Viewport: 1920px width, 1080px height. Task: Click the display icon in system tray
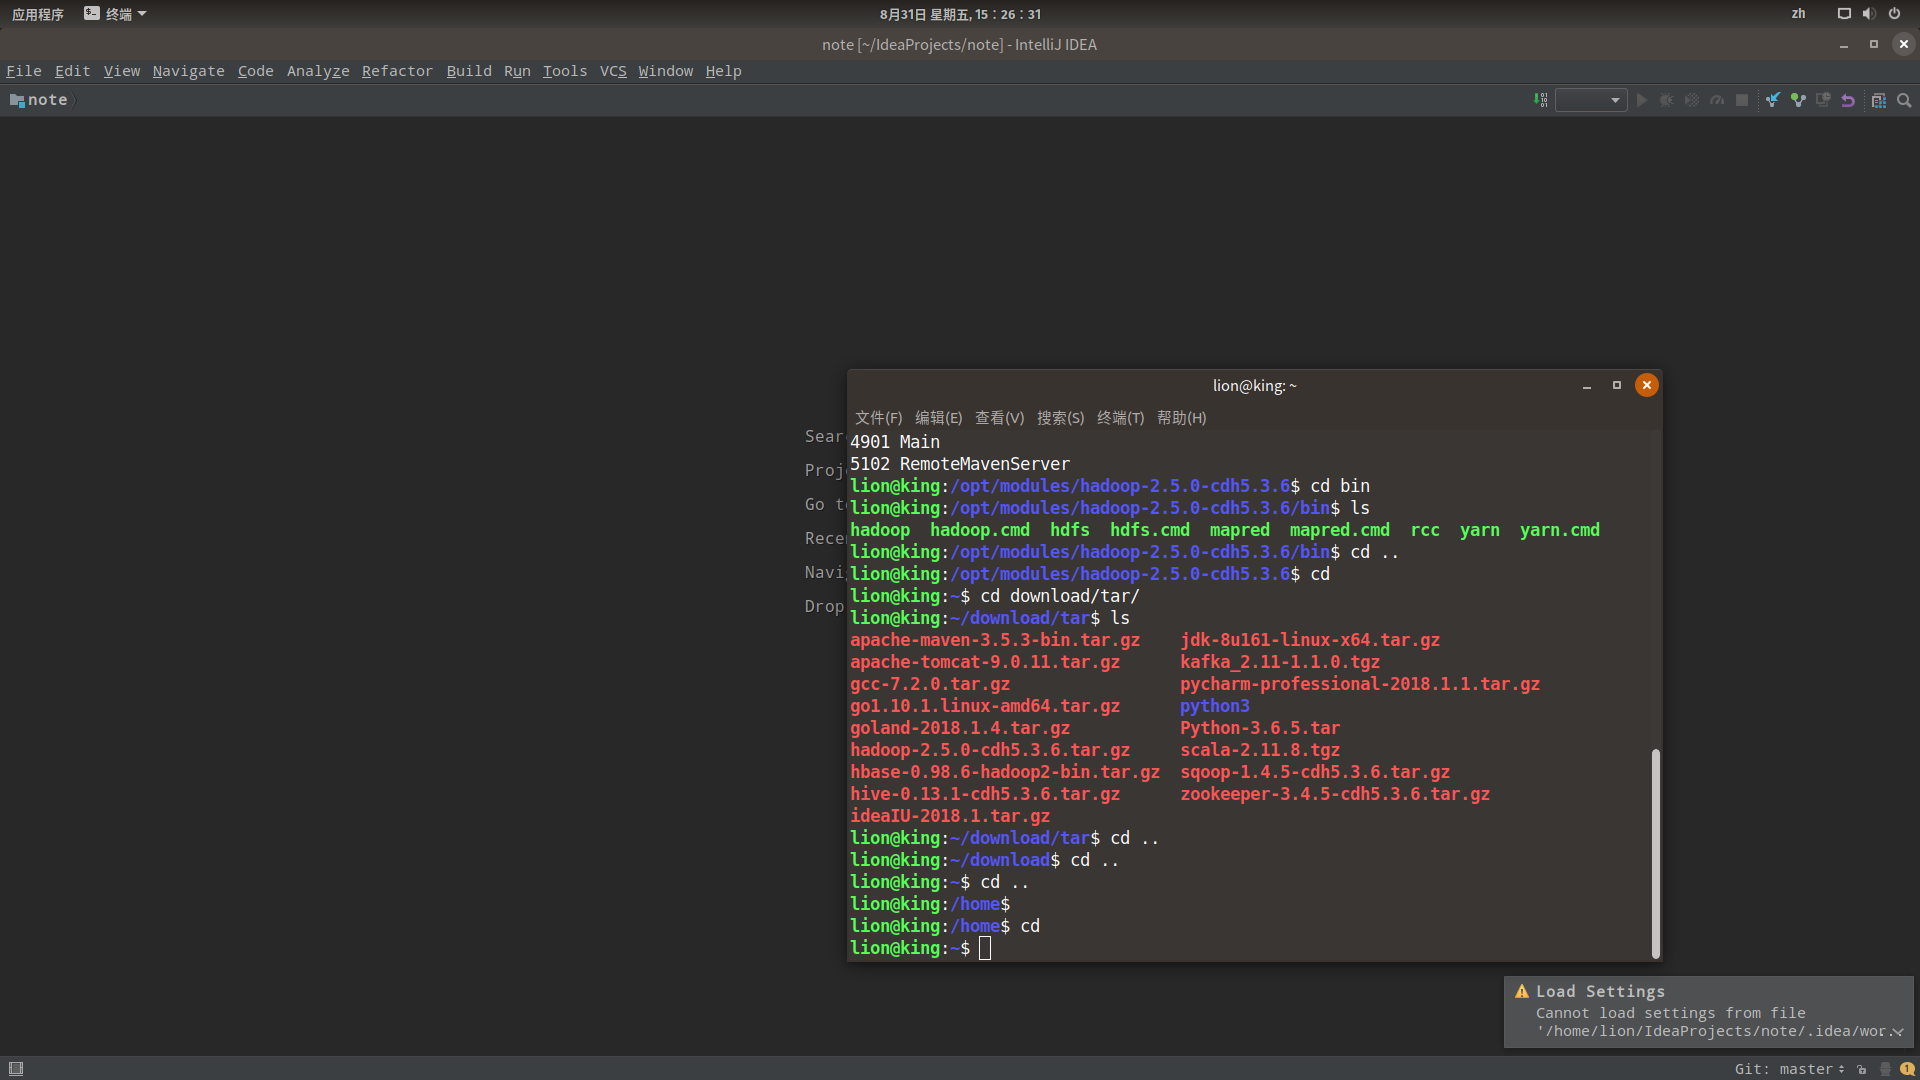click(x=1844, y=14)
